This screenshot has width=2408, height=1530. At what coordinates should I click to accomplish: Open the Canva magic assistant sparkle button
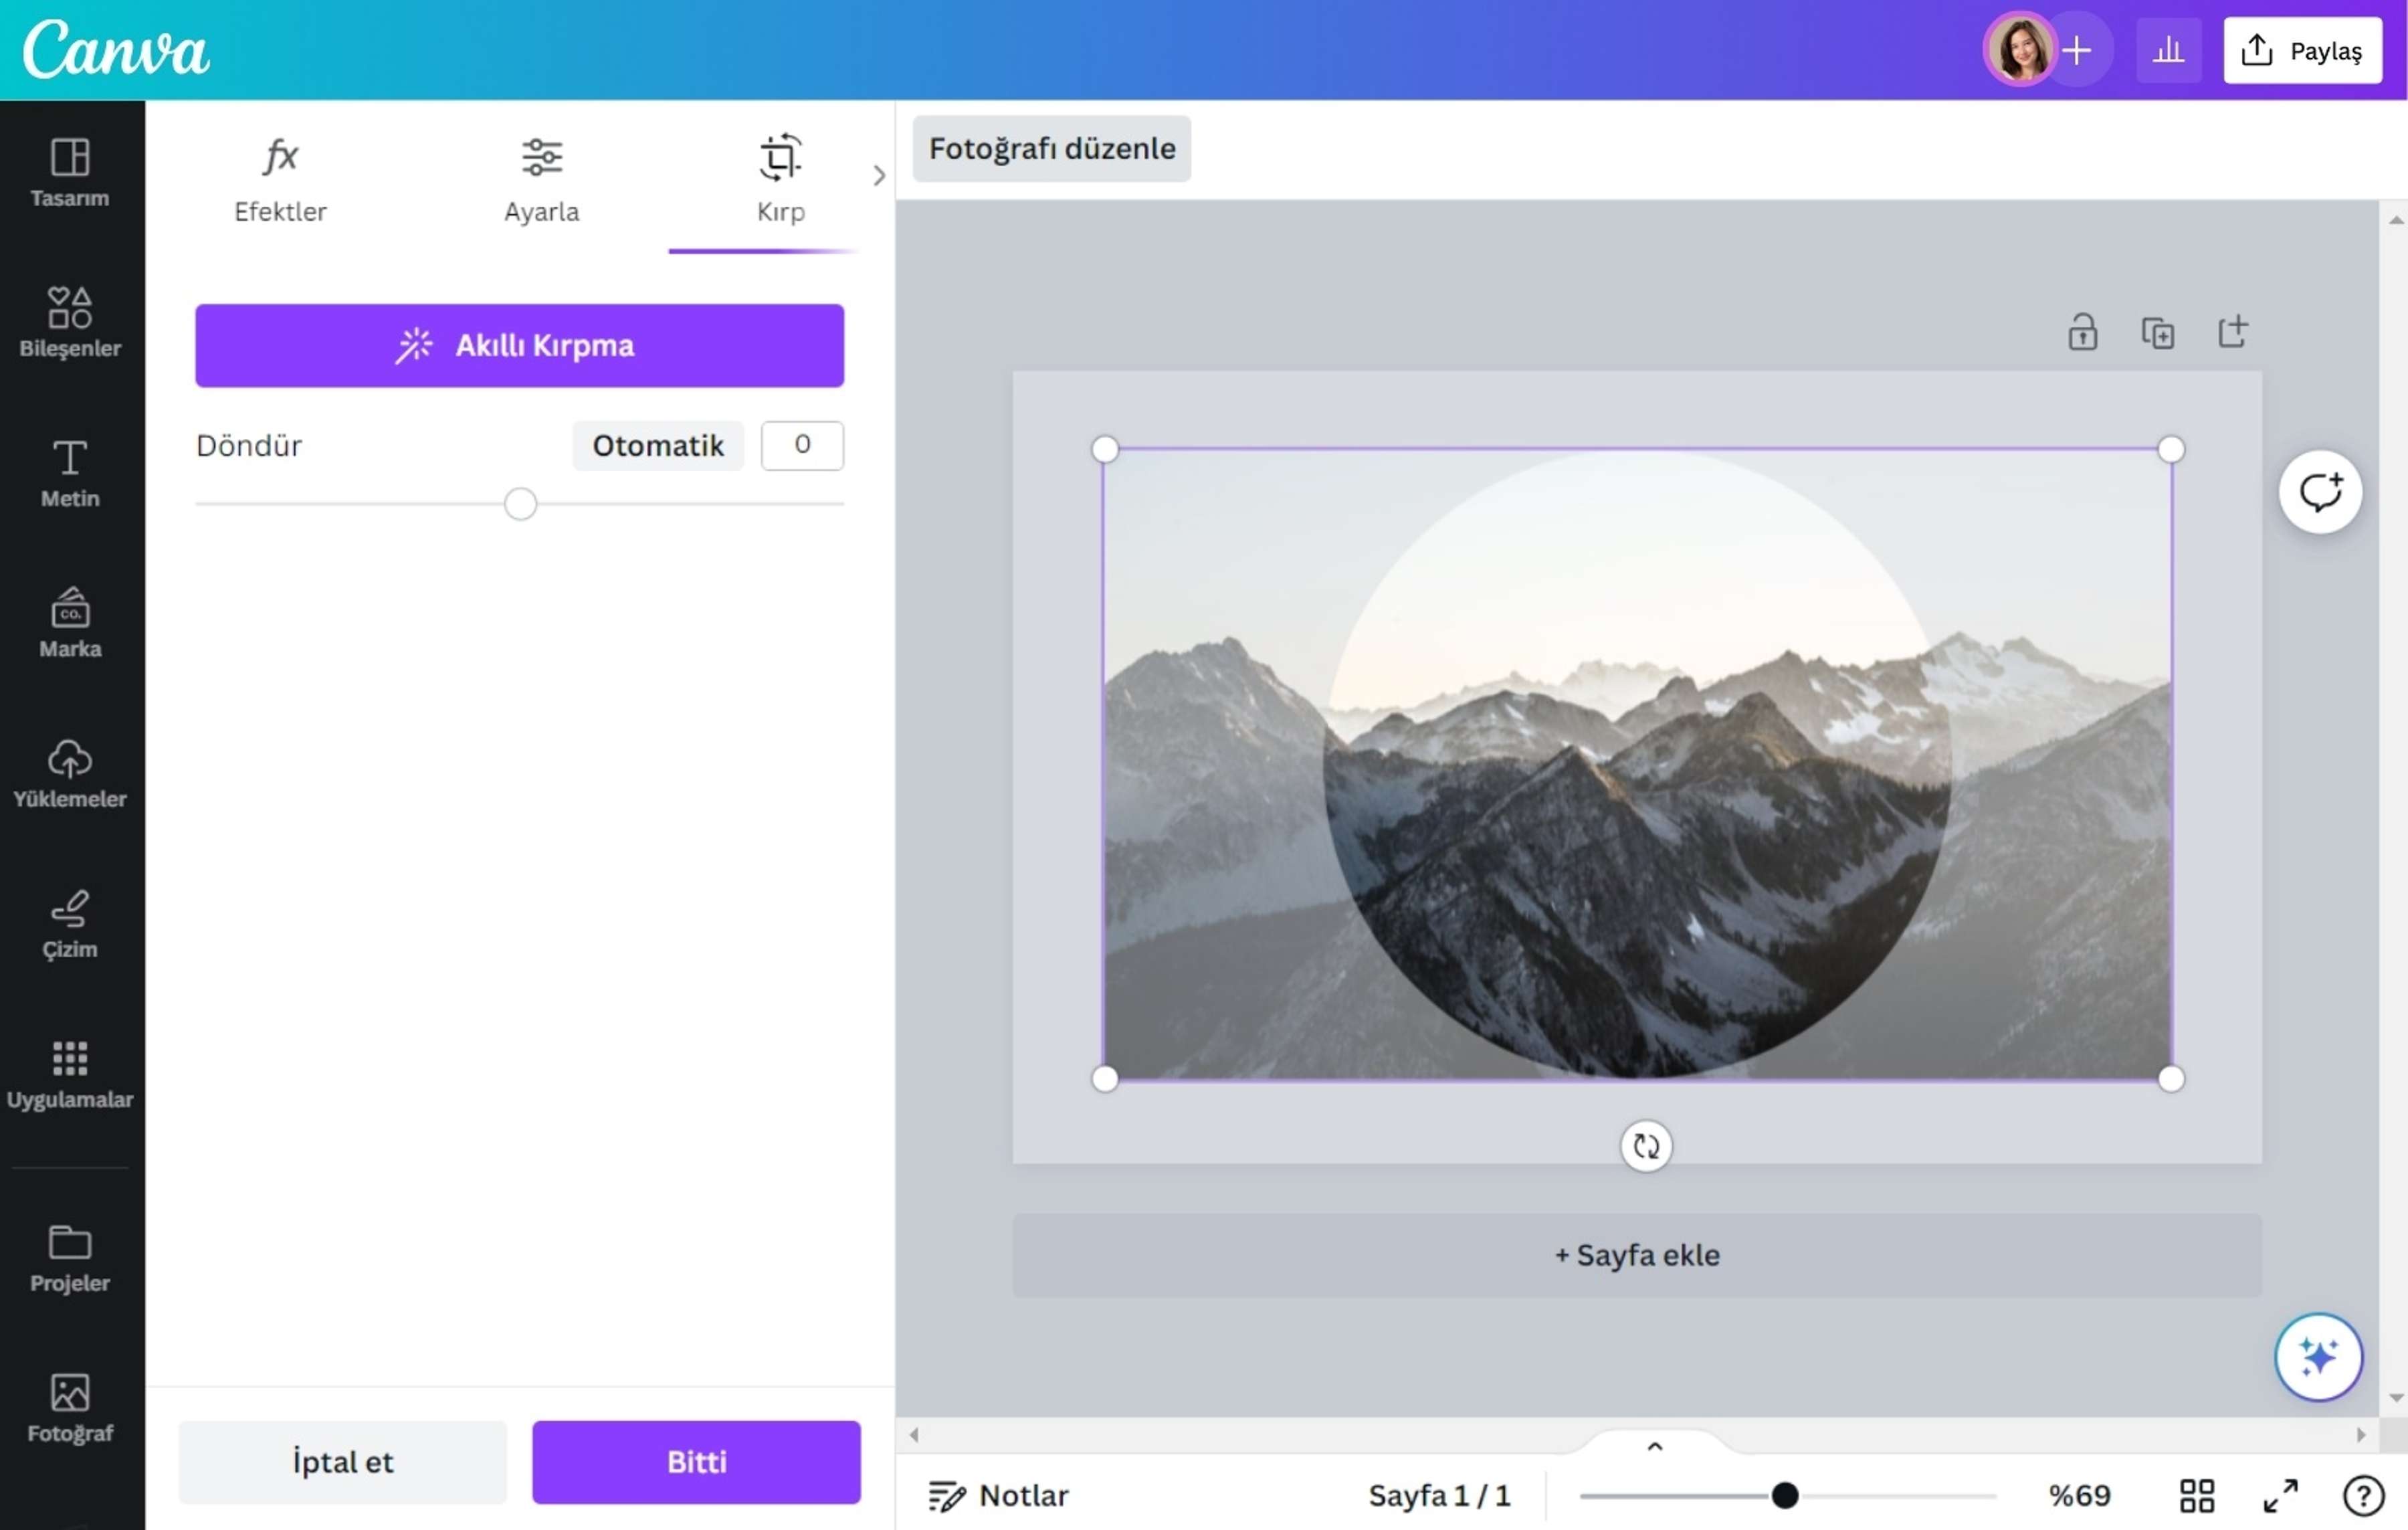click(x=2318, y=1357)
